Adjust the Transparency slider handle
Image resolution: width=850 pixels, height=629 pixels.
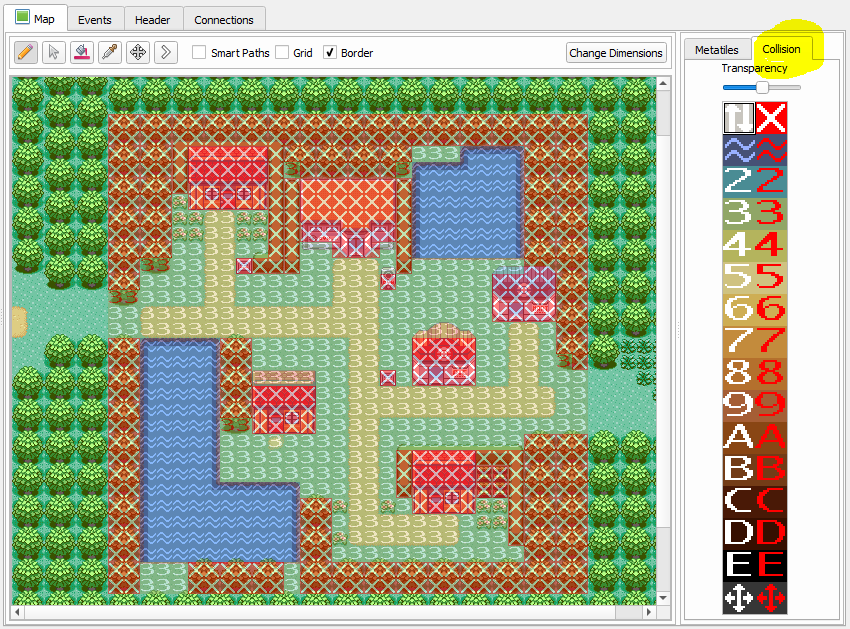(x=762, y=87)
